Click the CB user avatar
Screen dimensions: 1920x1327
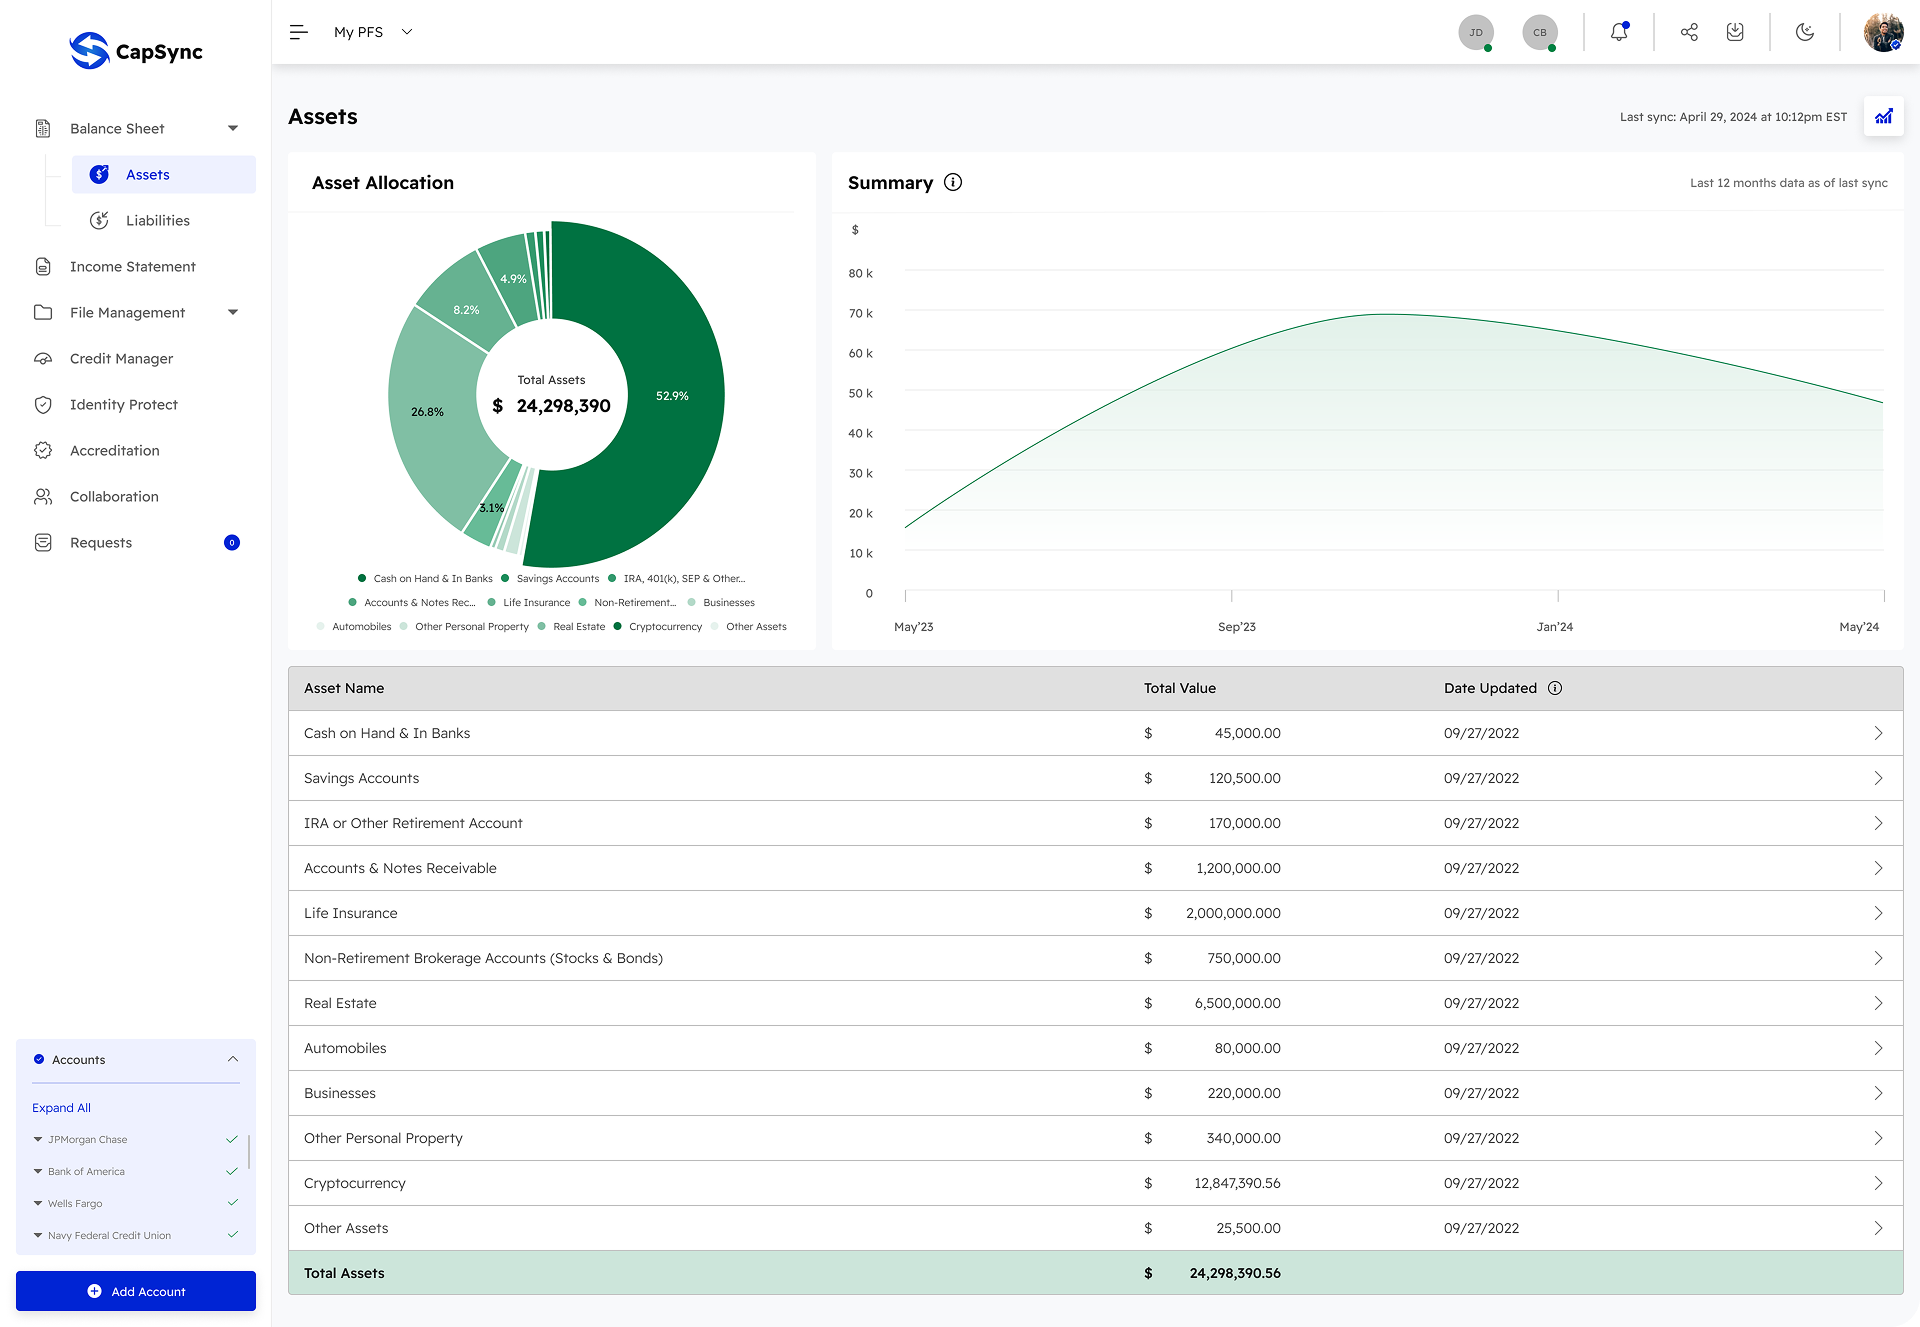click(1540, 32)
